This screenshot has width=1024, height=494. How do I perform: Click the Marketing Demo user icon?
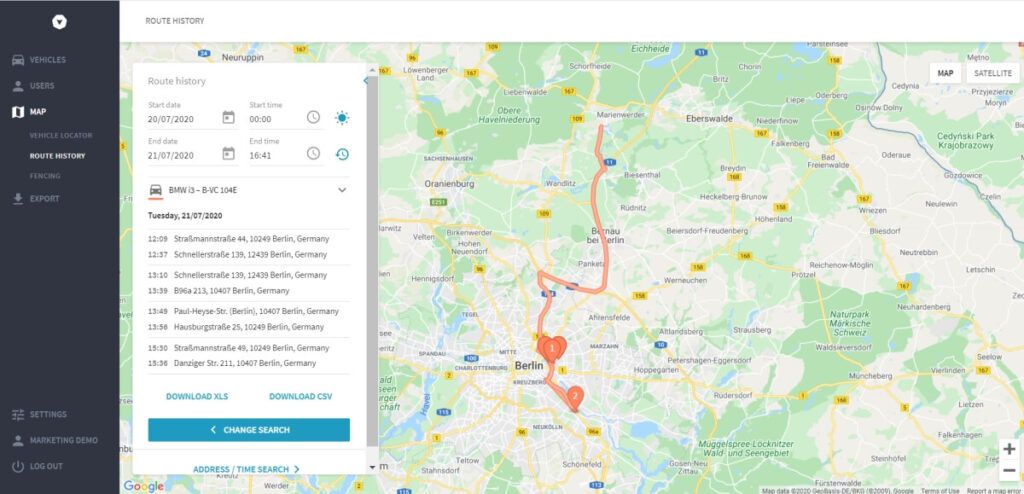tap(18, 440)
